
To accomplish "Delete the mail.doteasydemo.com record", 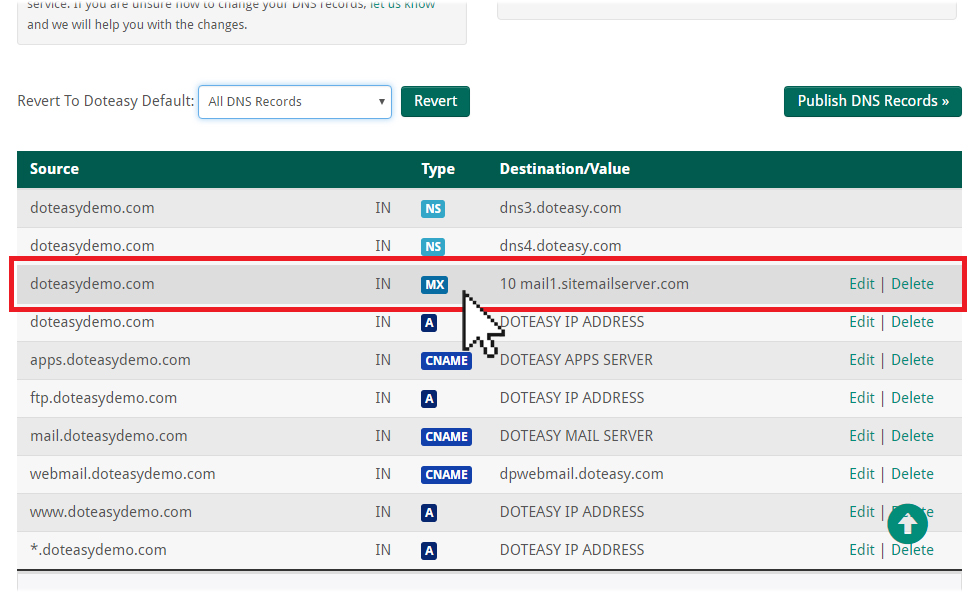I will tap(912, 436).
